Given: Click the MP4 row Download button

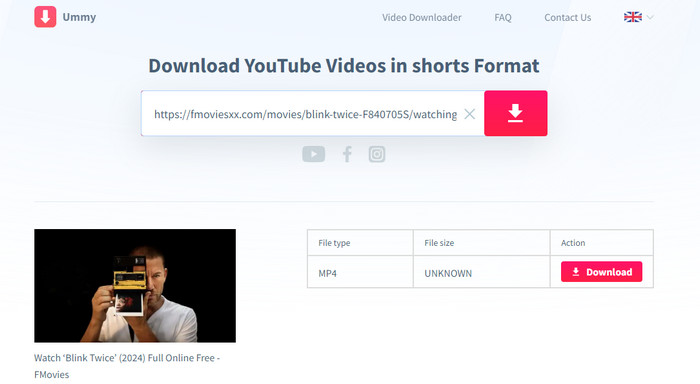Looking at the screenshot, I should pyautogui.click(x=601, y=271).
